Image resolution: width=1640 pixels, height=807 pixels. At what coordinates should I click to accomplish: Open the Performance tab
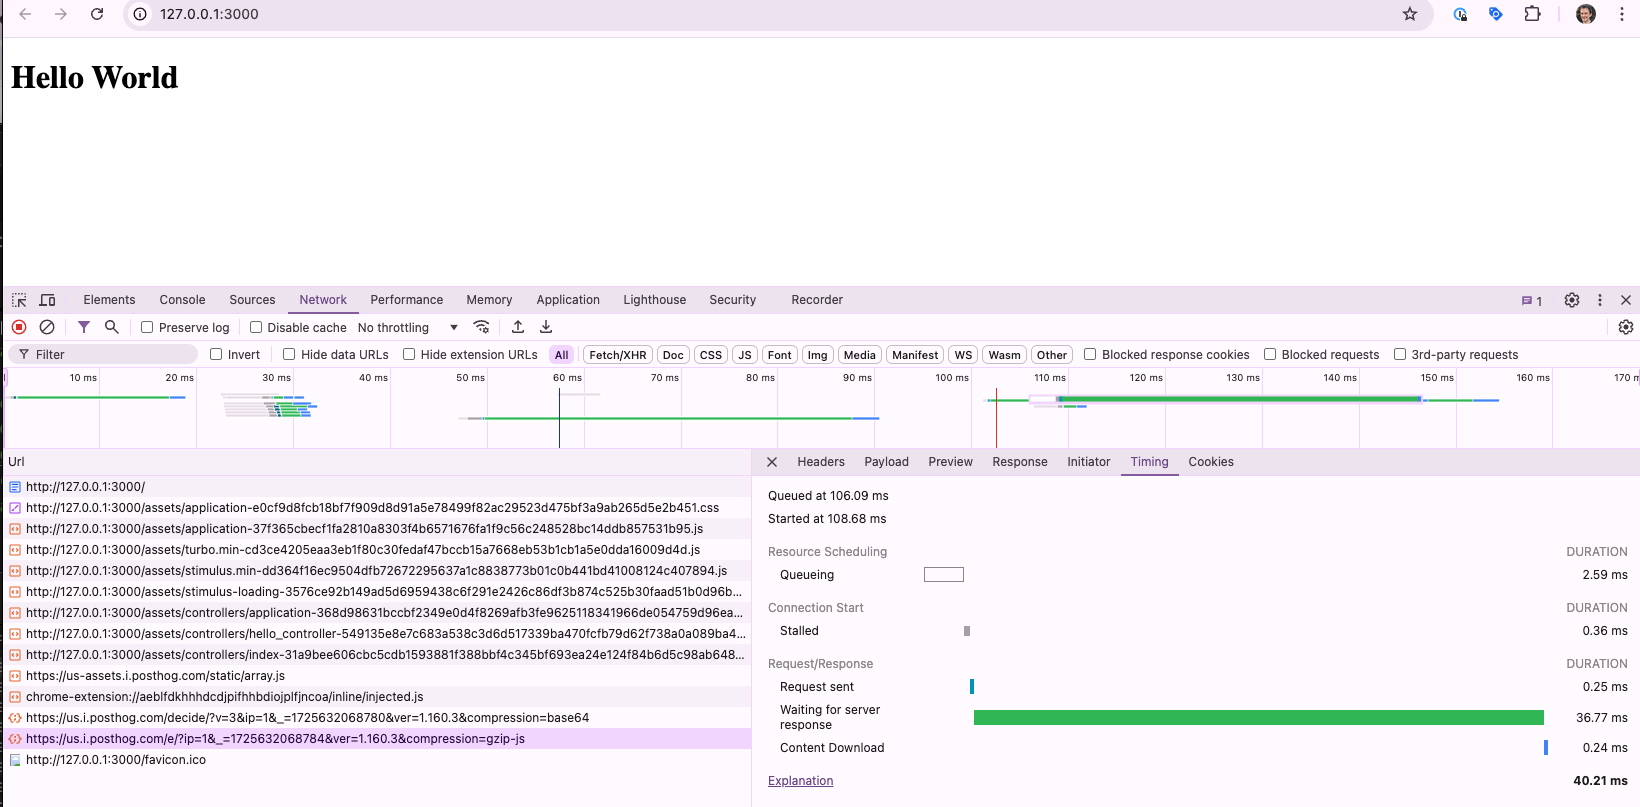click(406, 300)
